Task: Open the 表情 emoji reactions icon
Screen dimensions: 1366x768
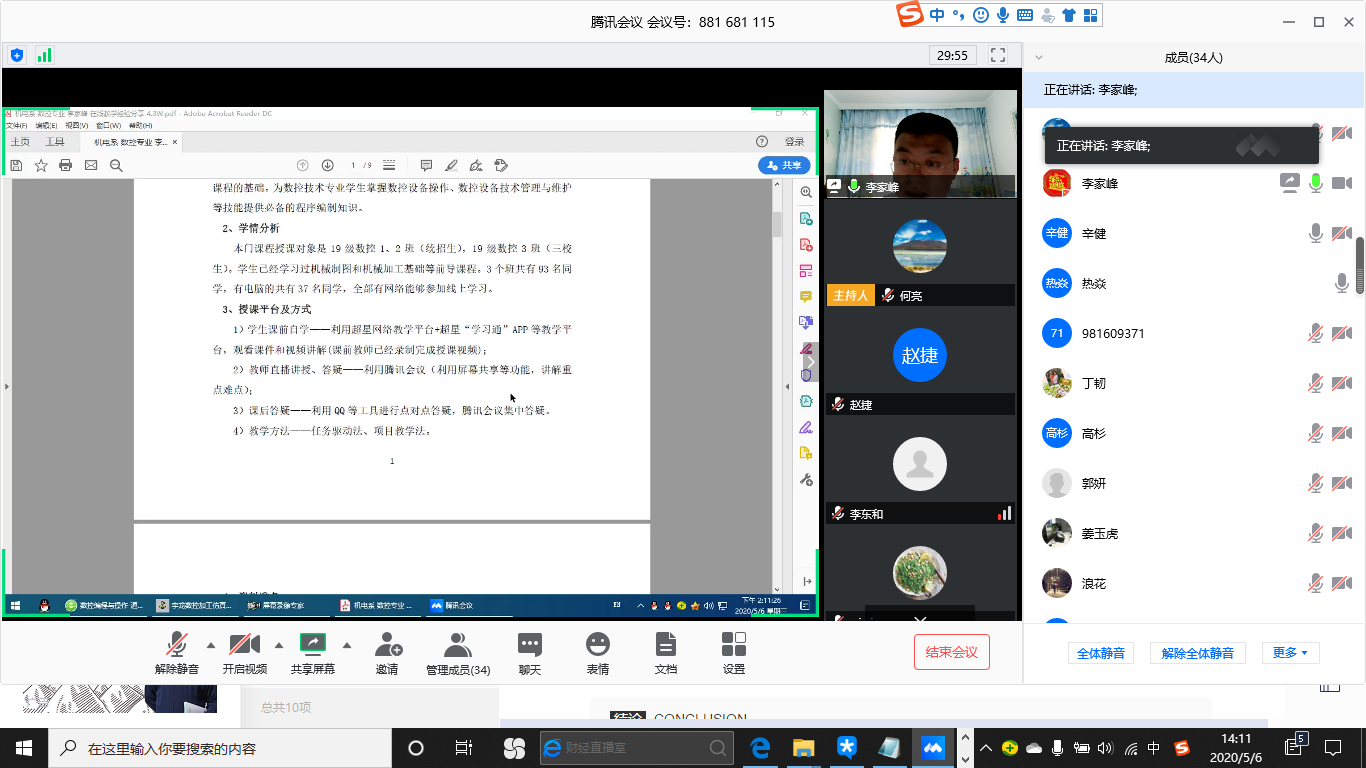Action: pos(598,645)
